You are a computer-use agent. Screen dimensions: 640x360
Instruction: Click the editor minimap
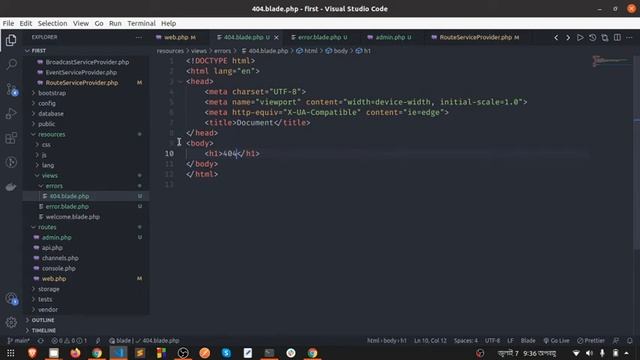point(611,61)
